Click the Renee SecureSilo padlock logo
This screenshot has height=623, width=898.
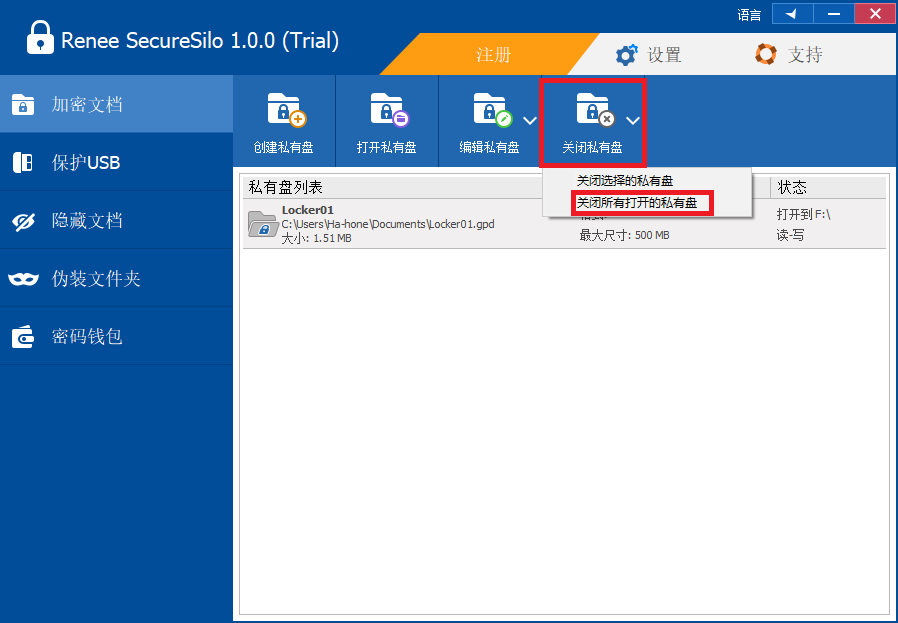coord(41,38)
